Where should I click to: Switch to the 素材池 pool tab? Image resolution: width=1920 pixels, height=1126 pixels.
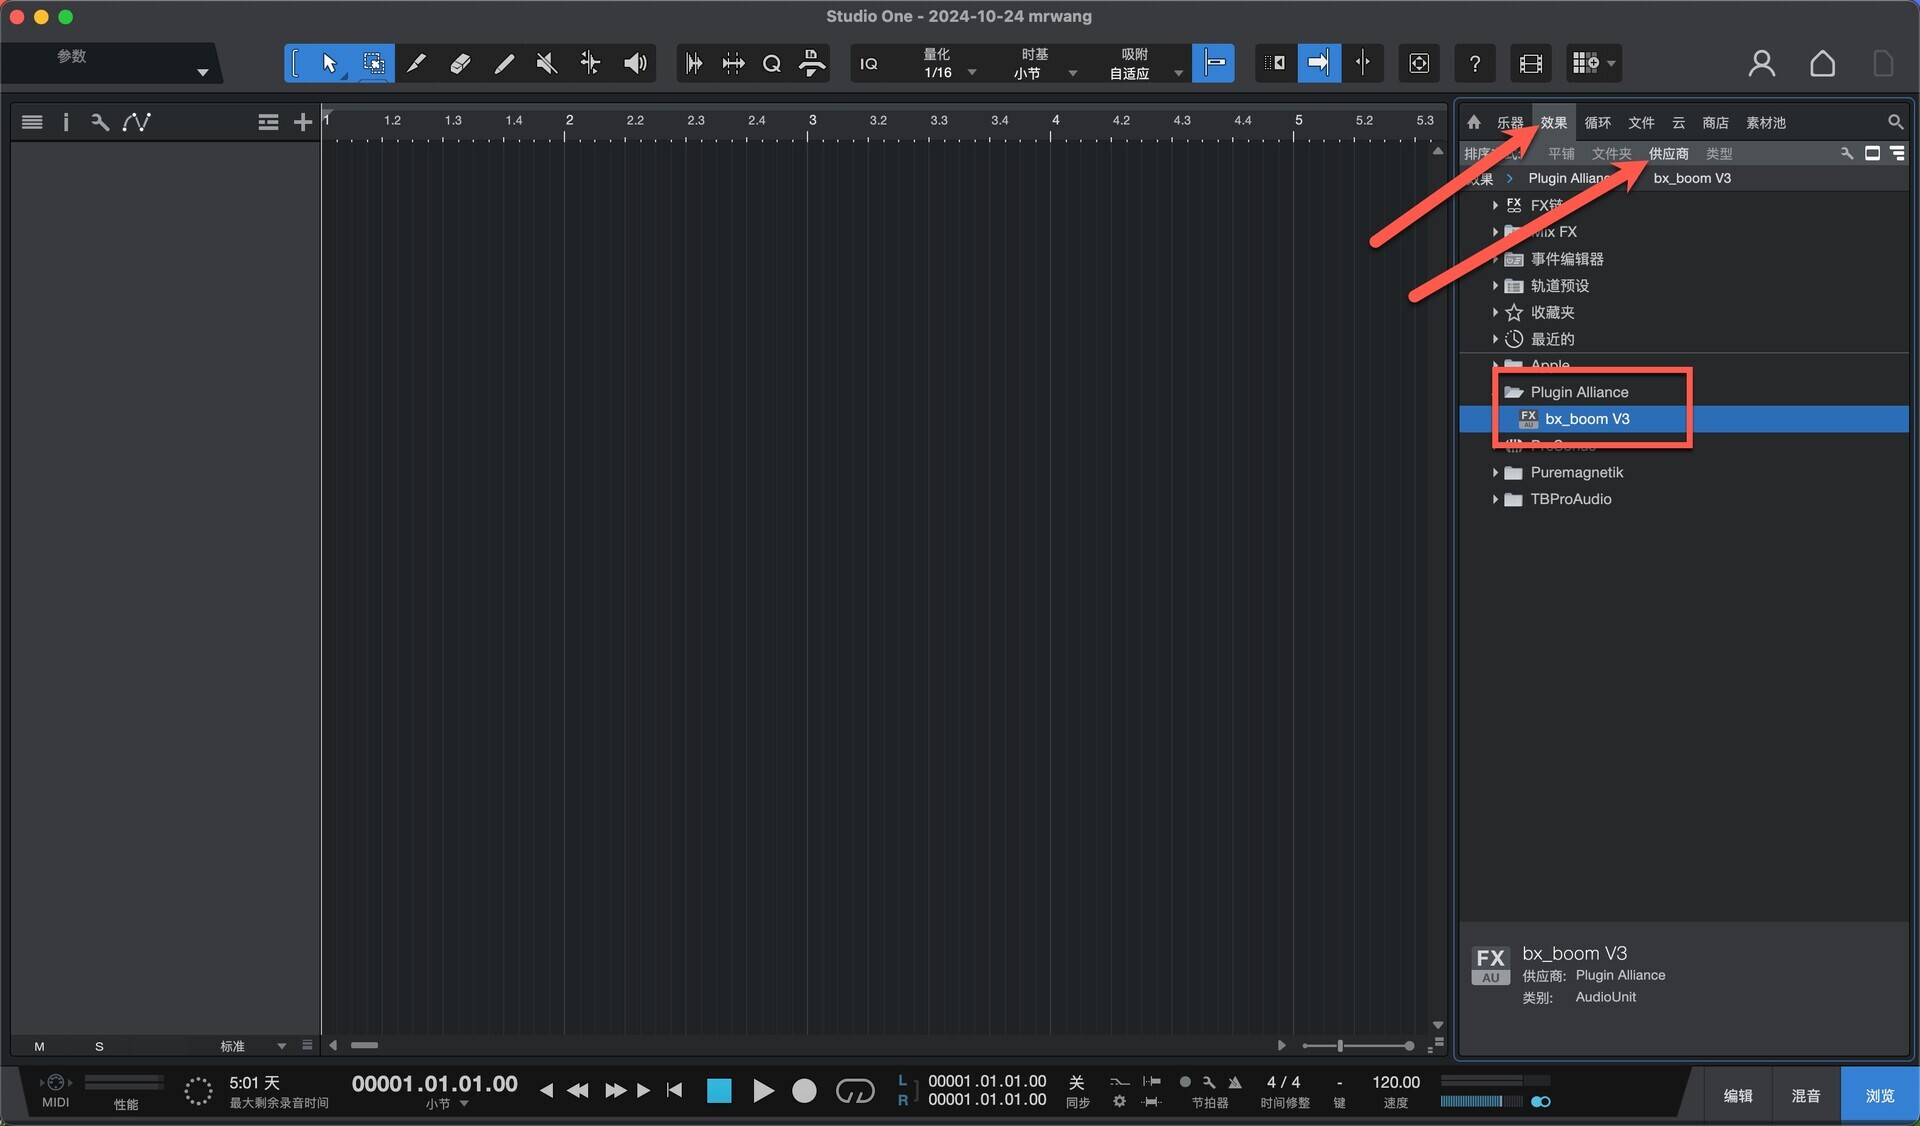pyautogui.click(x=1765, y=122)
